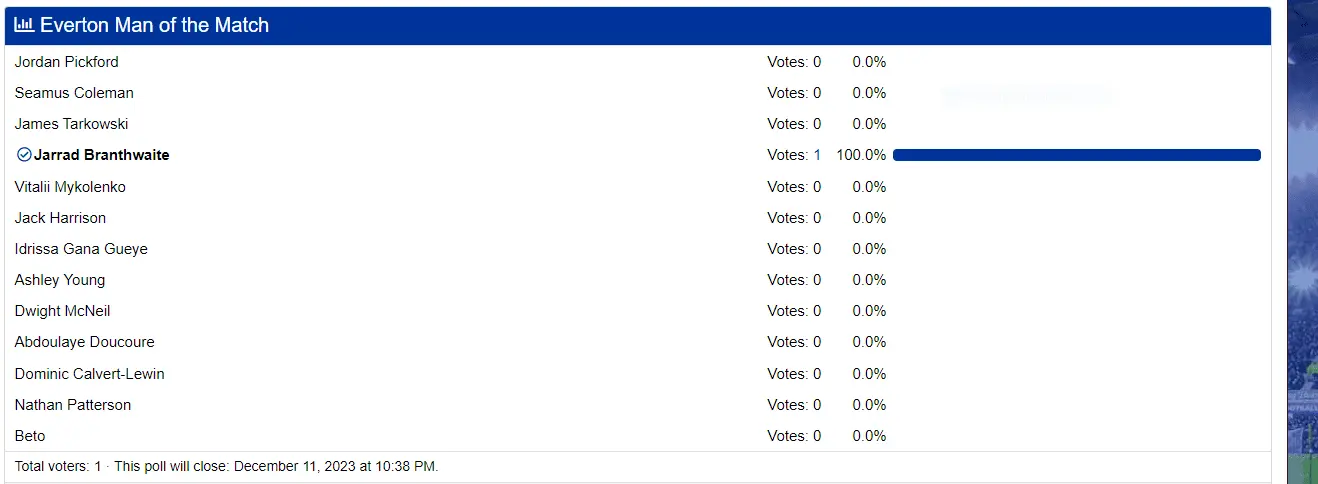Click the Abdoulaye Doucoure poll row

pyautogui.click(x=84, y=342)
